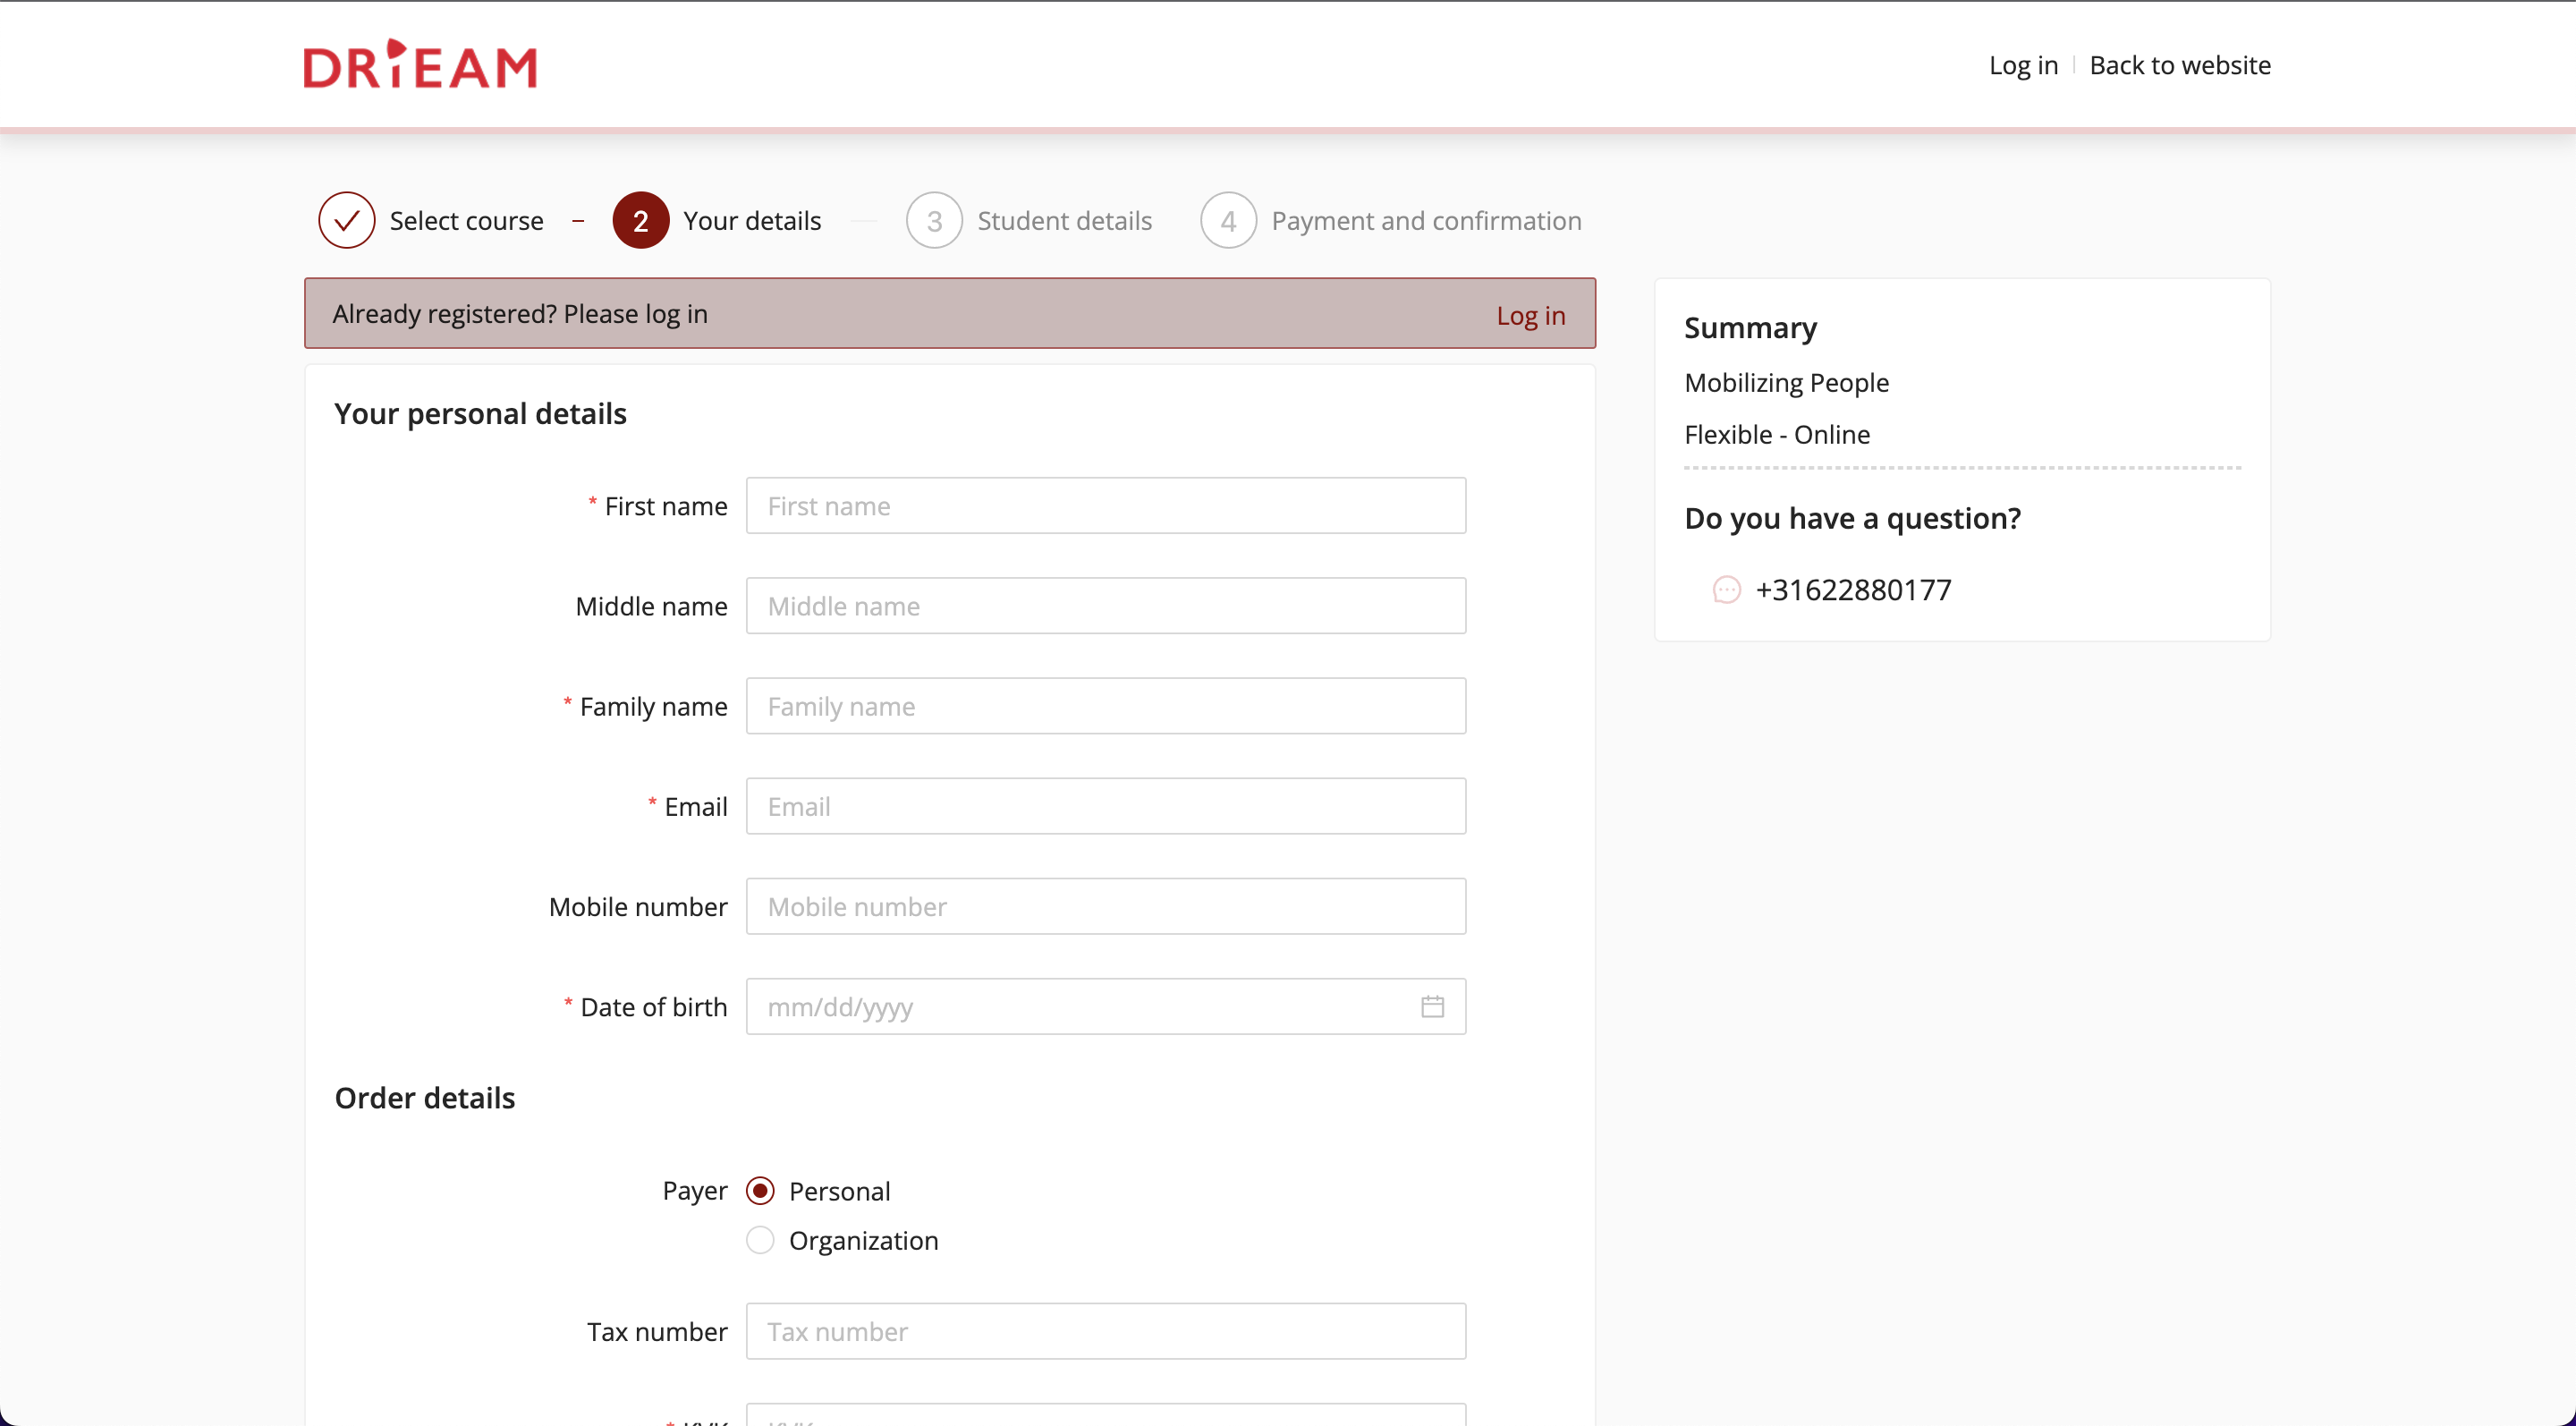2576x1426 pixels.
Task: Click the step 3 circle icon
Action: point(934,220)
